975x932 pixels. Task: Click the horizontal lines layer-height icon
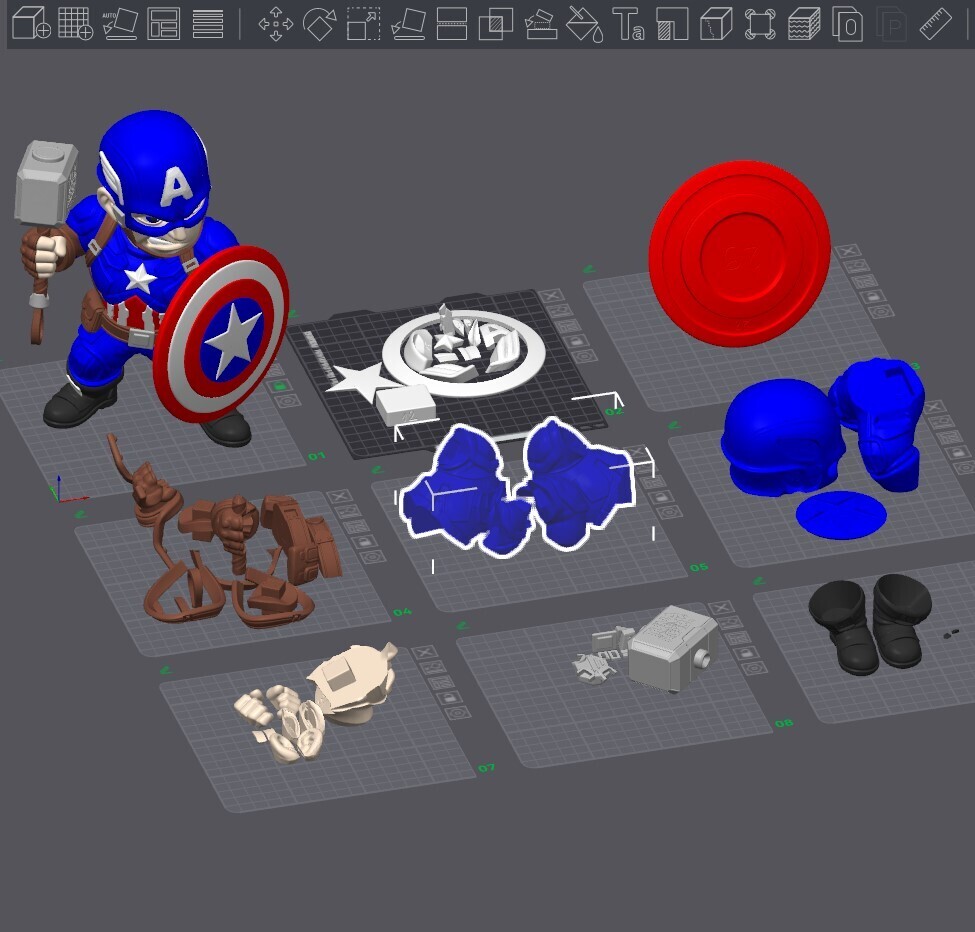click(208, 24)
